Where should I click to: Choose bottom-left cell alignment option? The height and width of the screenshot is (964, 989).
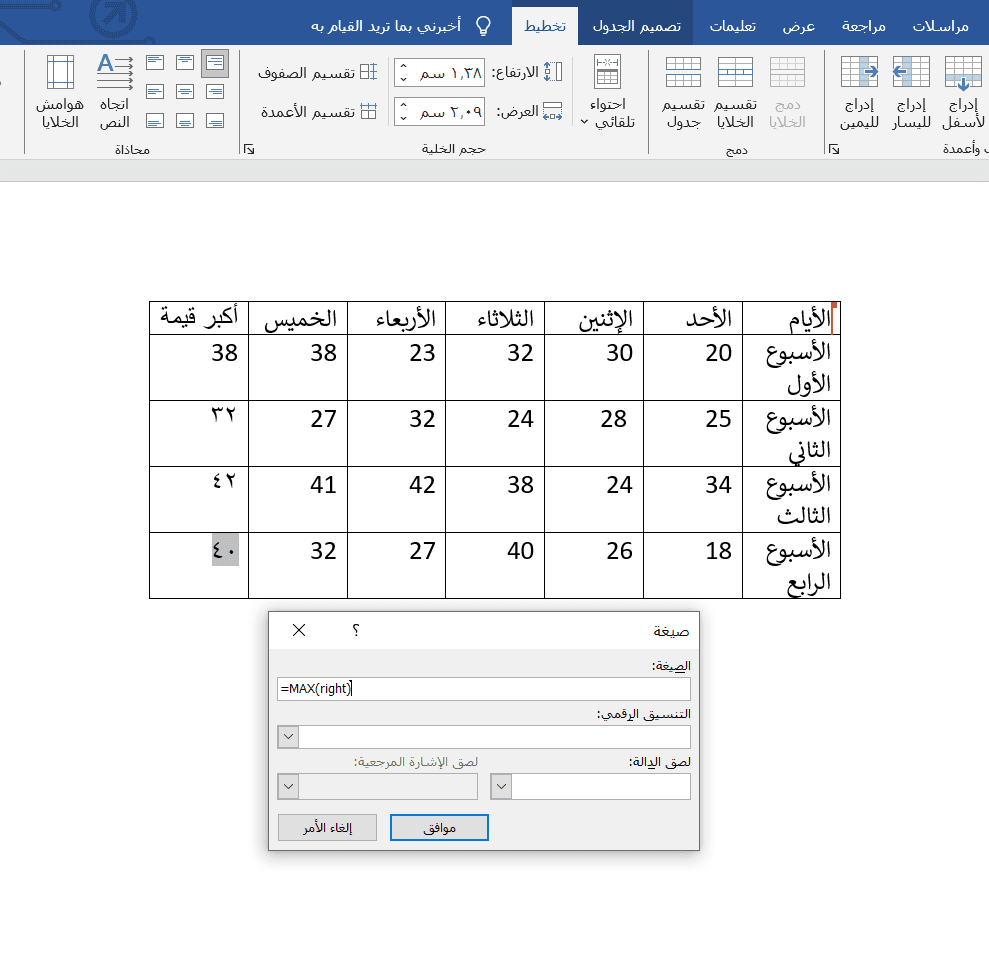[x=154, y=121]
